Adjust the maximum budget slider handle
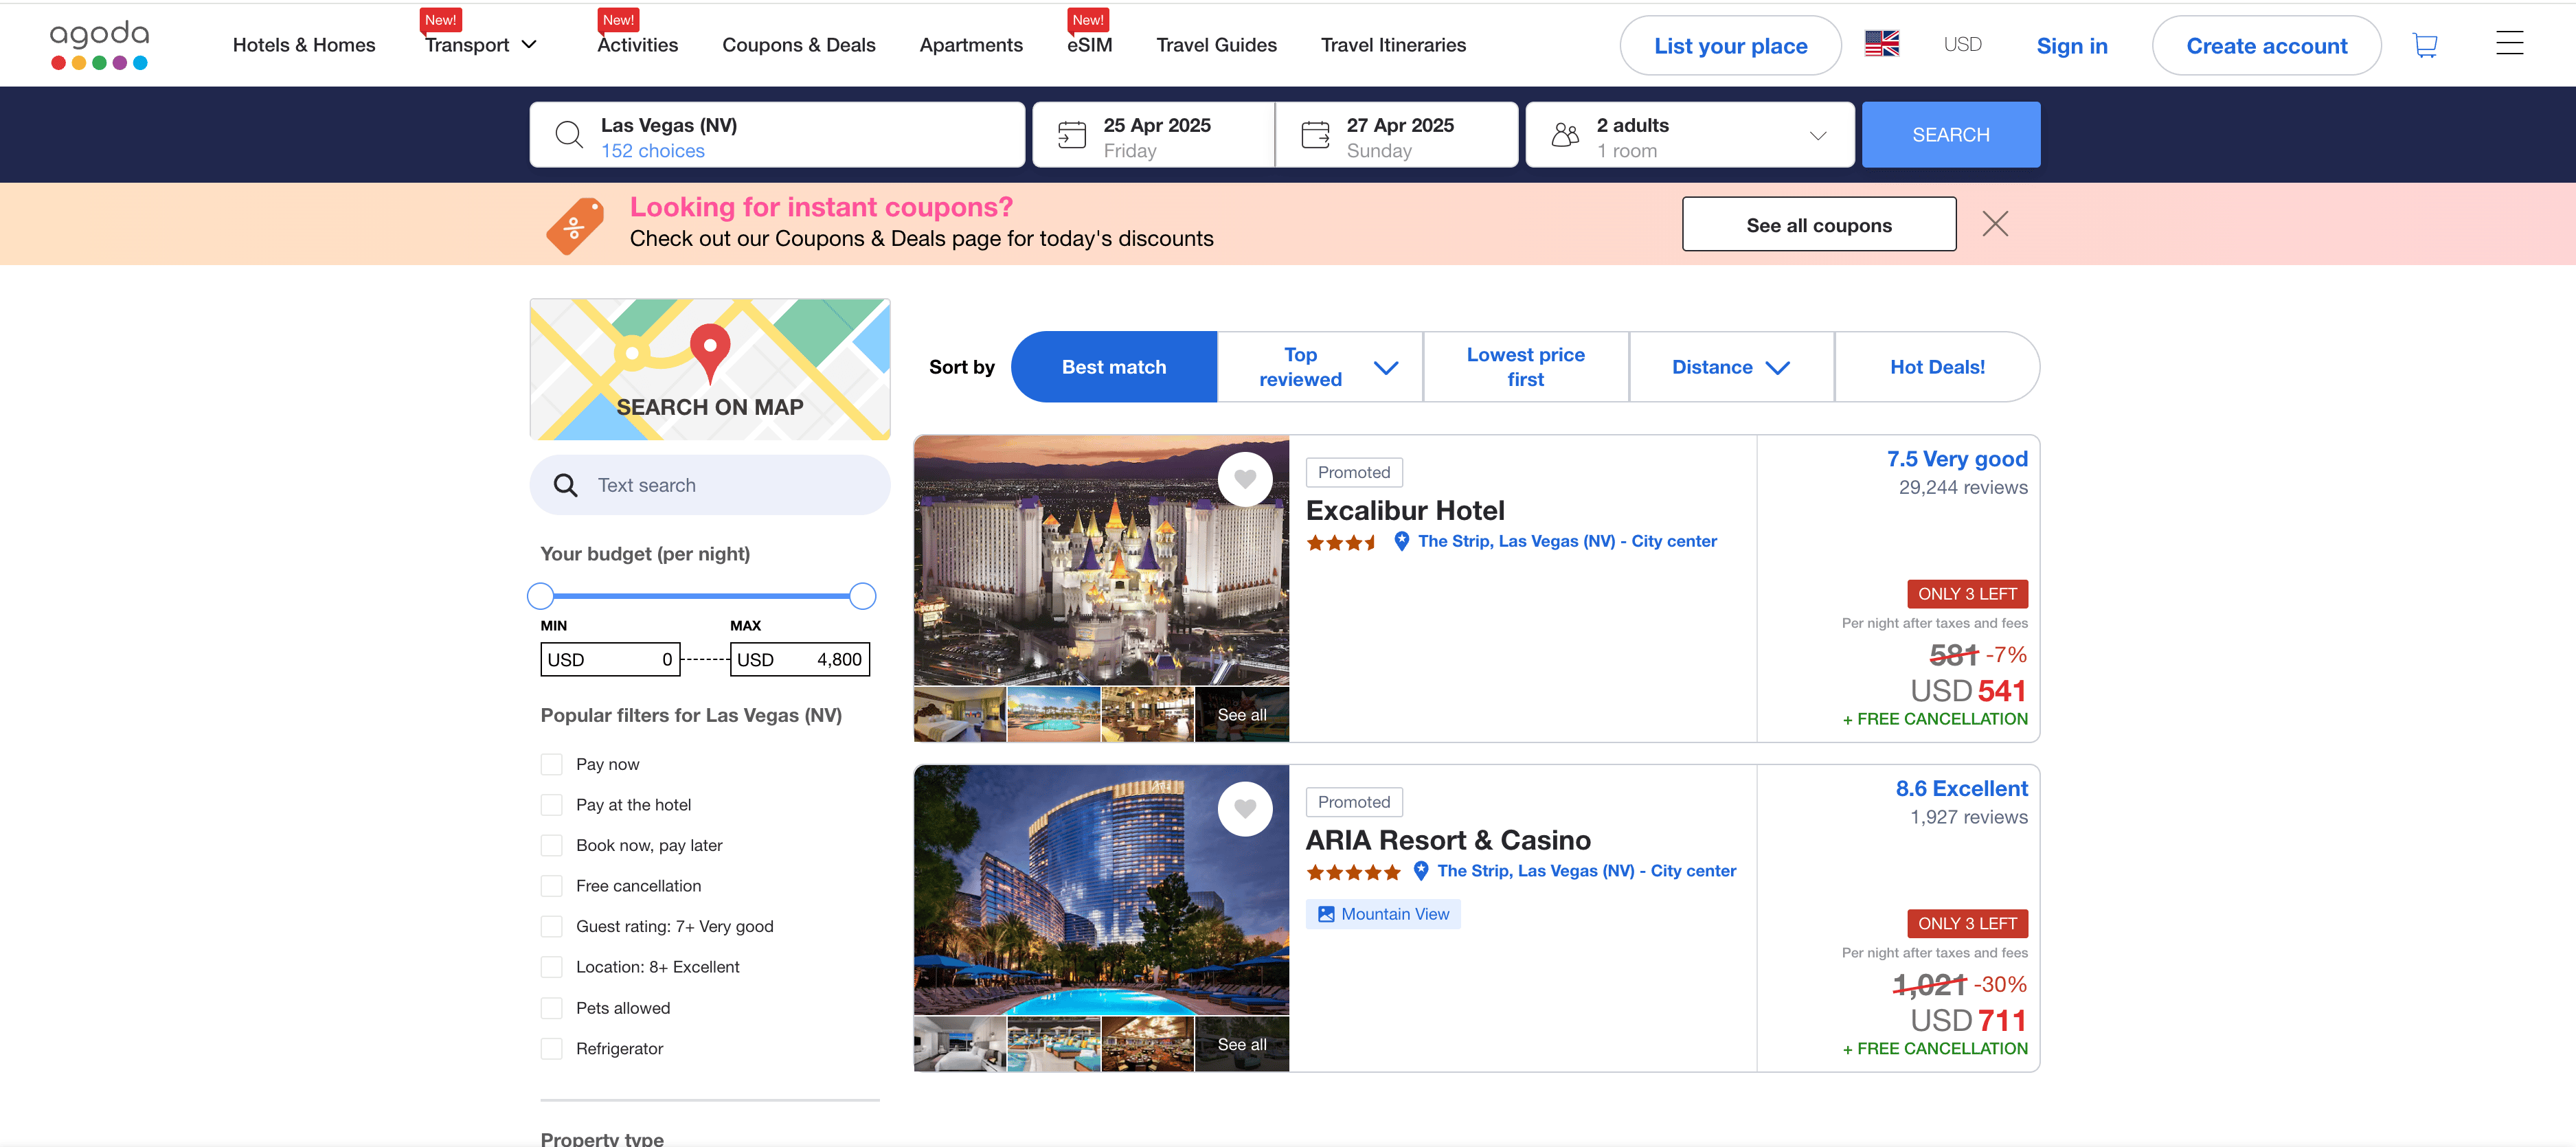The image size is (2576, 1147). [862, 596]
